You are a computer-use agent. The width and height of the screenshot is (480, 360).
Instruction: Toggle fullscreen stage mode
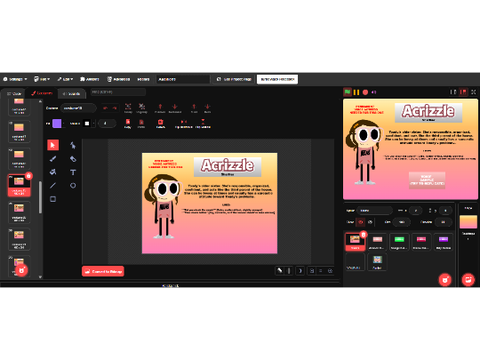coord(473,92)
